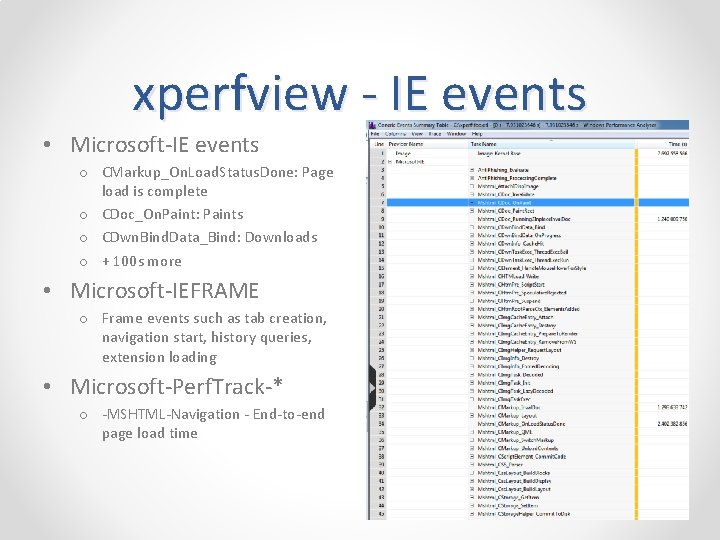This screenshot has height=540, width=720.
Task: Expand the Mshtml_CDwnBindData_OnProgress row
Action: (472, 236)
